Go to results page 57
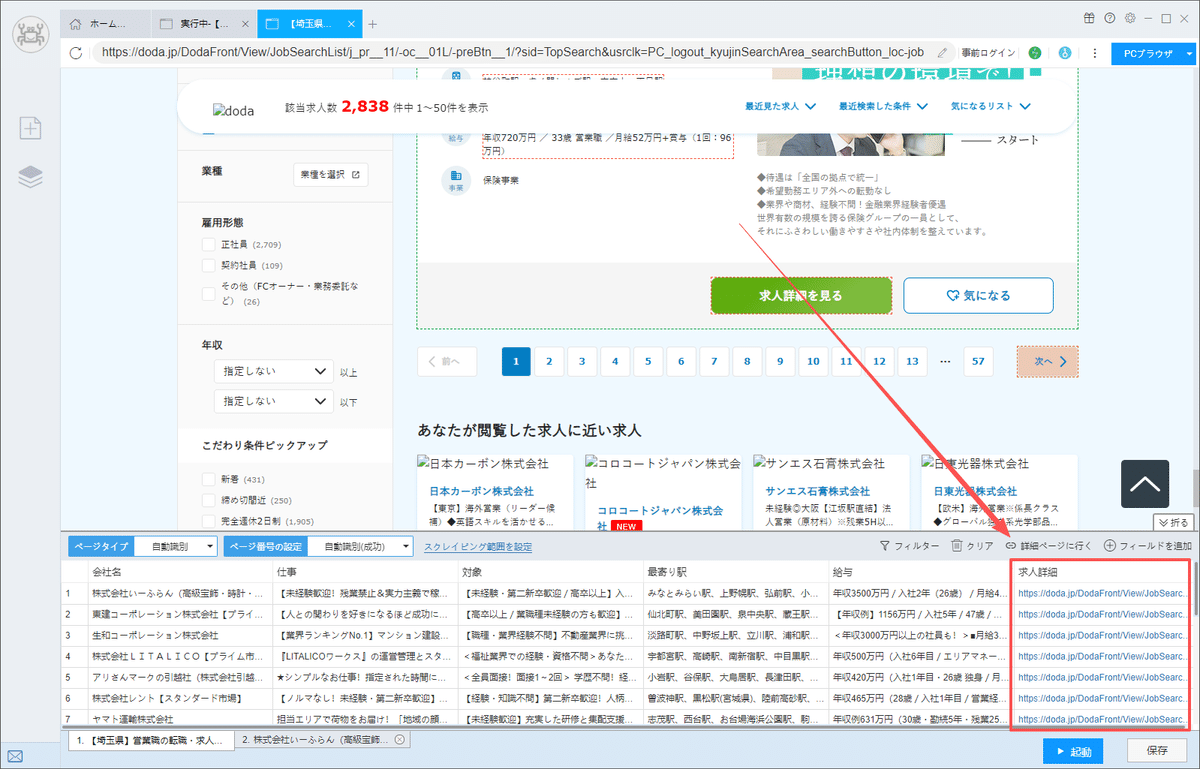Screen dimensions: 1200x769 point(978,361)
